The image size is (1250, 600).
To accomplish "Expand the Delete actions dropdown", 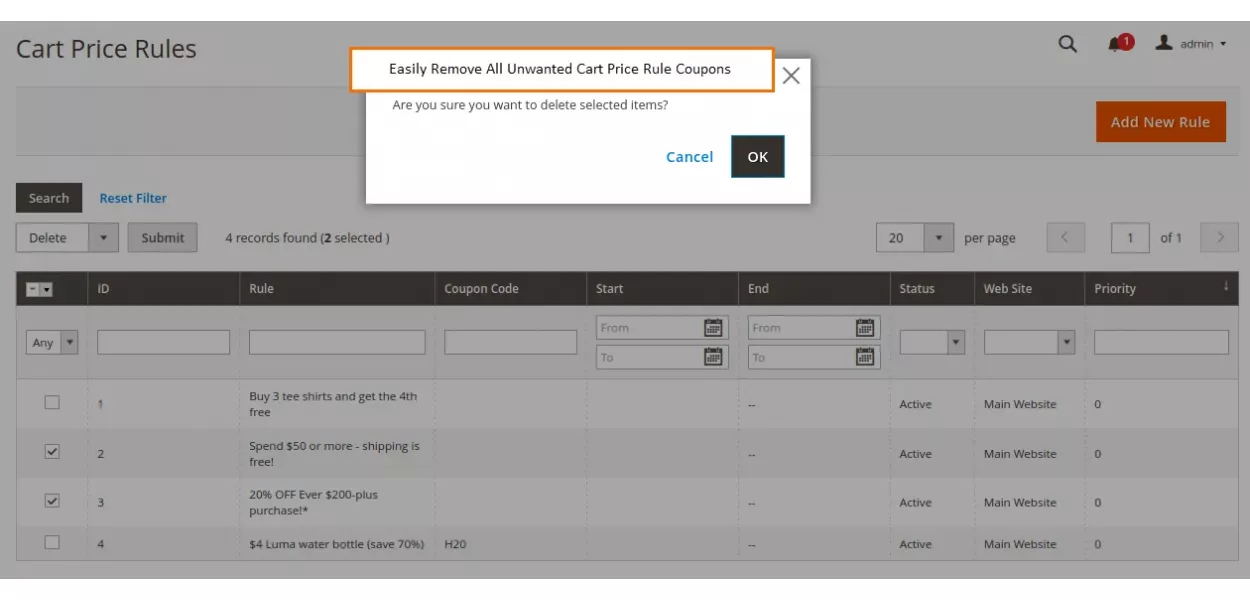I will (104, 238).
